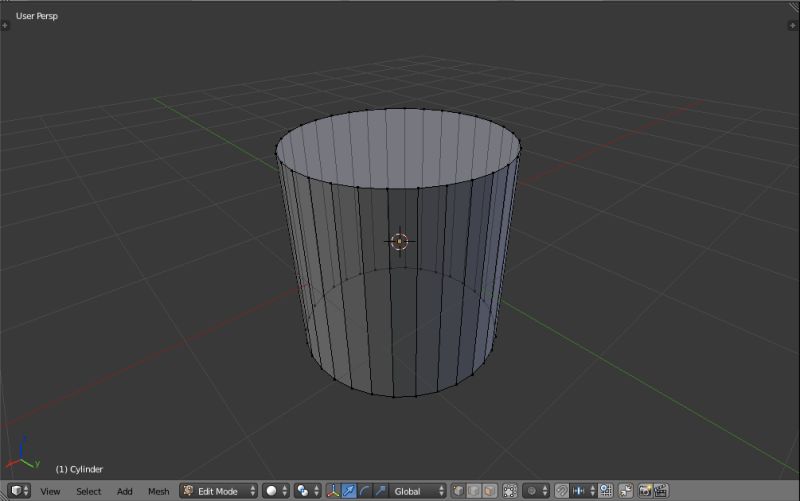This screenshot has height=501, width=800.
Task: Select the translate manipulator arrow
Action: [x=349, y=491]
